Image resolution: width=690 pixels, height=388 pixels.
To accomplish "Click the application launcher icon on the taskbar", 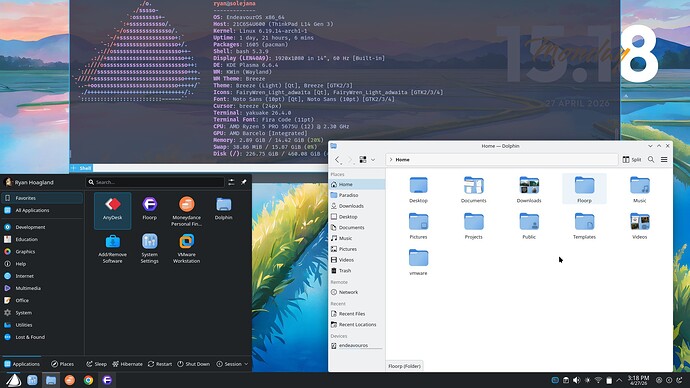I will coord(13,380).
